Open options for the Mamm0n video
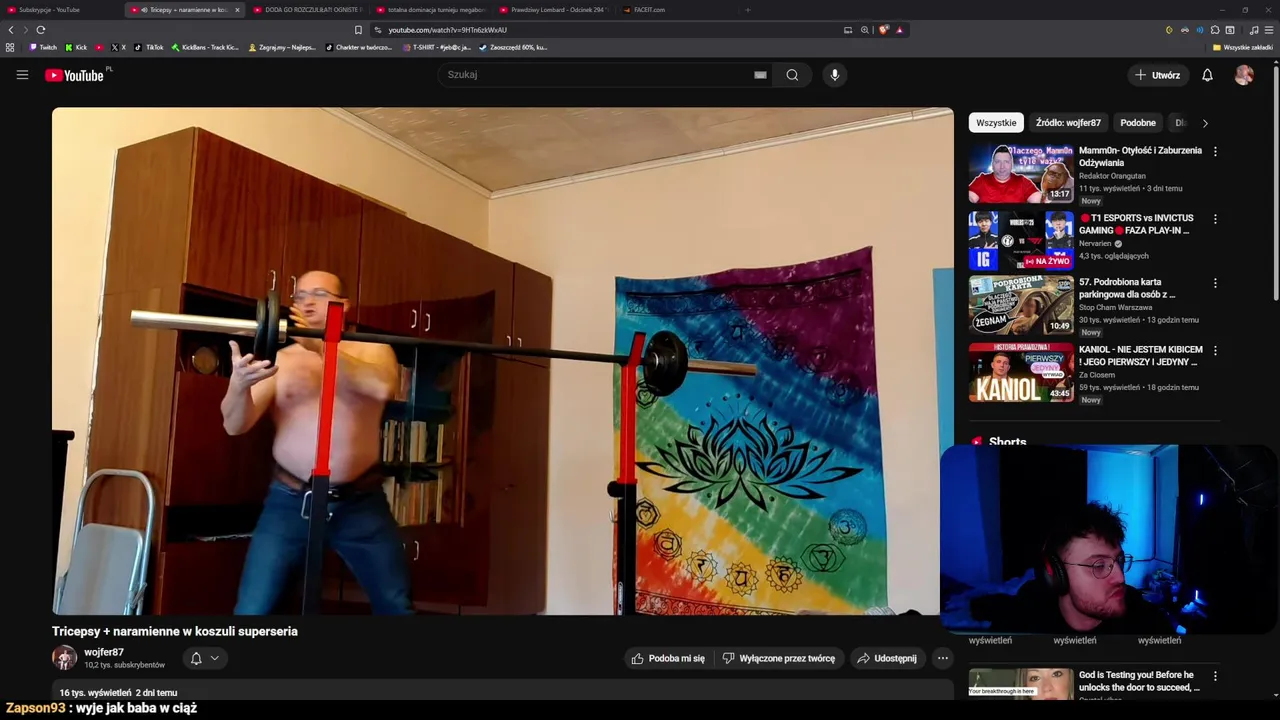Screen dimensions: 1280x720 (1215, 151)
